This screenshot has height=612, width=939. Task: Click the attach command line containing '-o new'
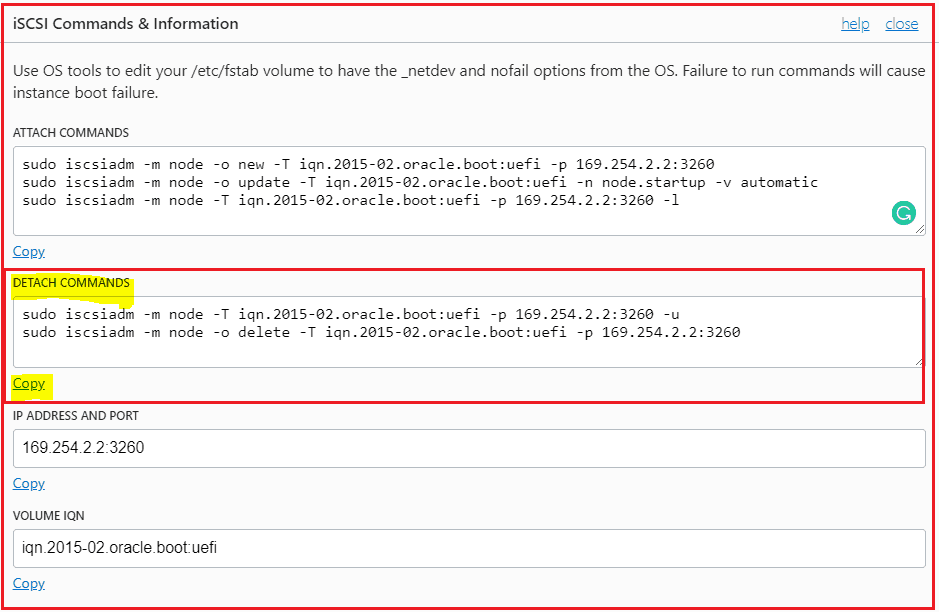[368, 164]
